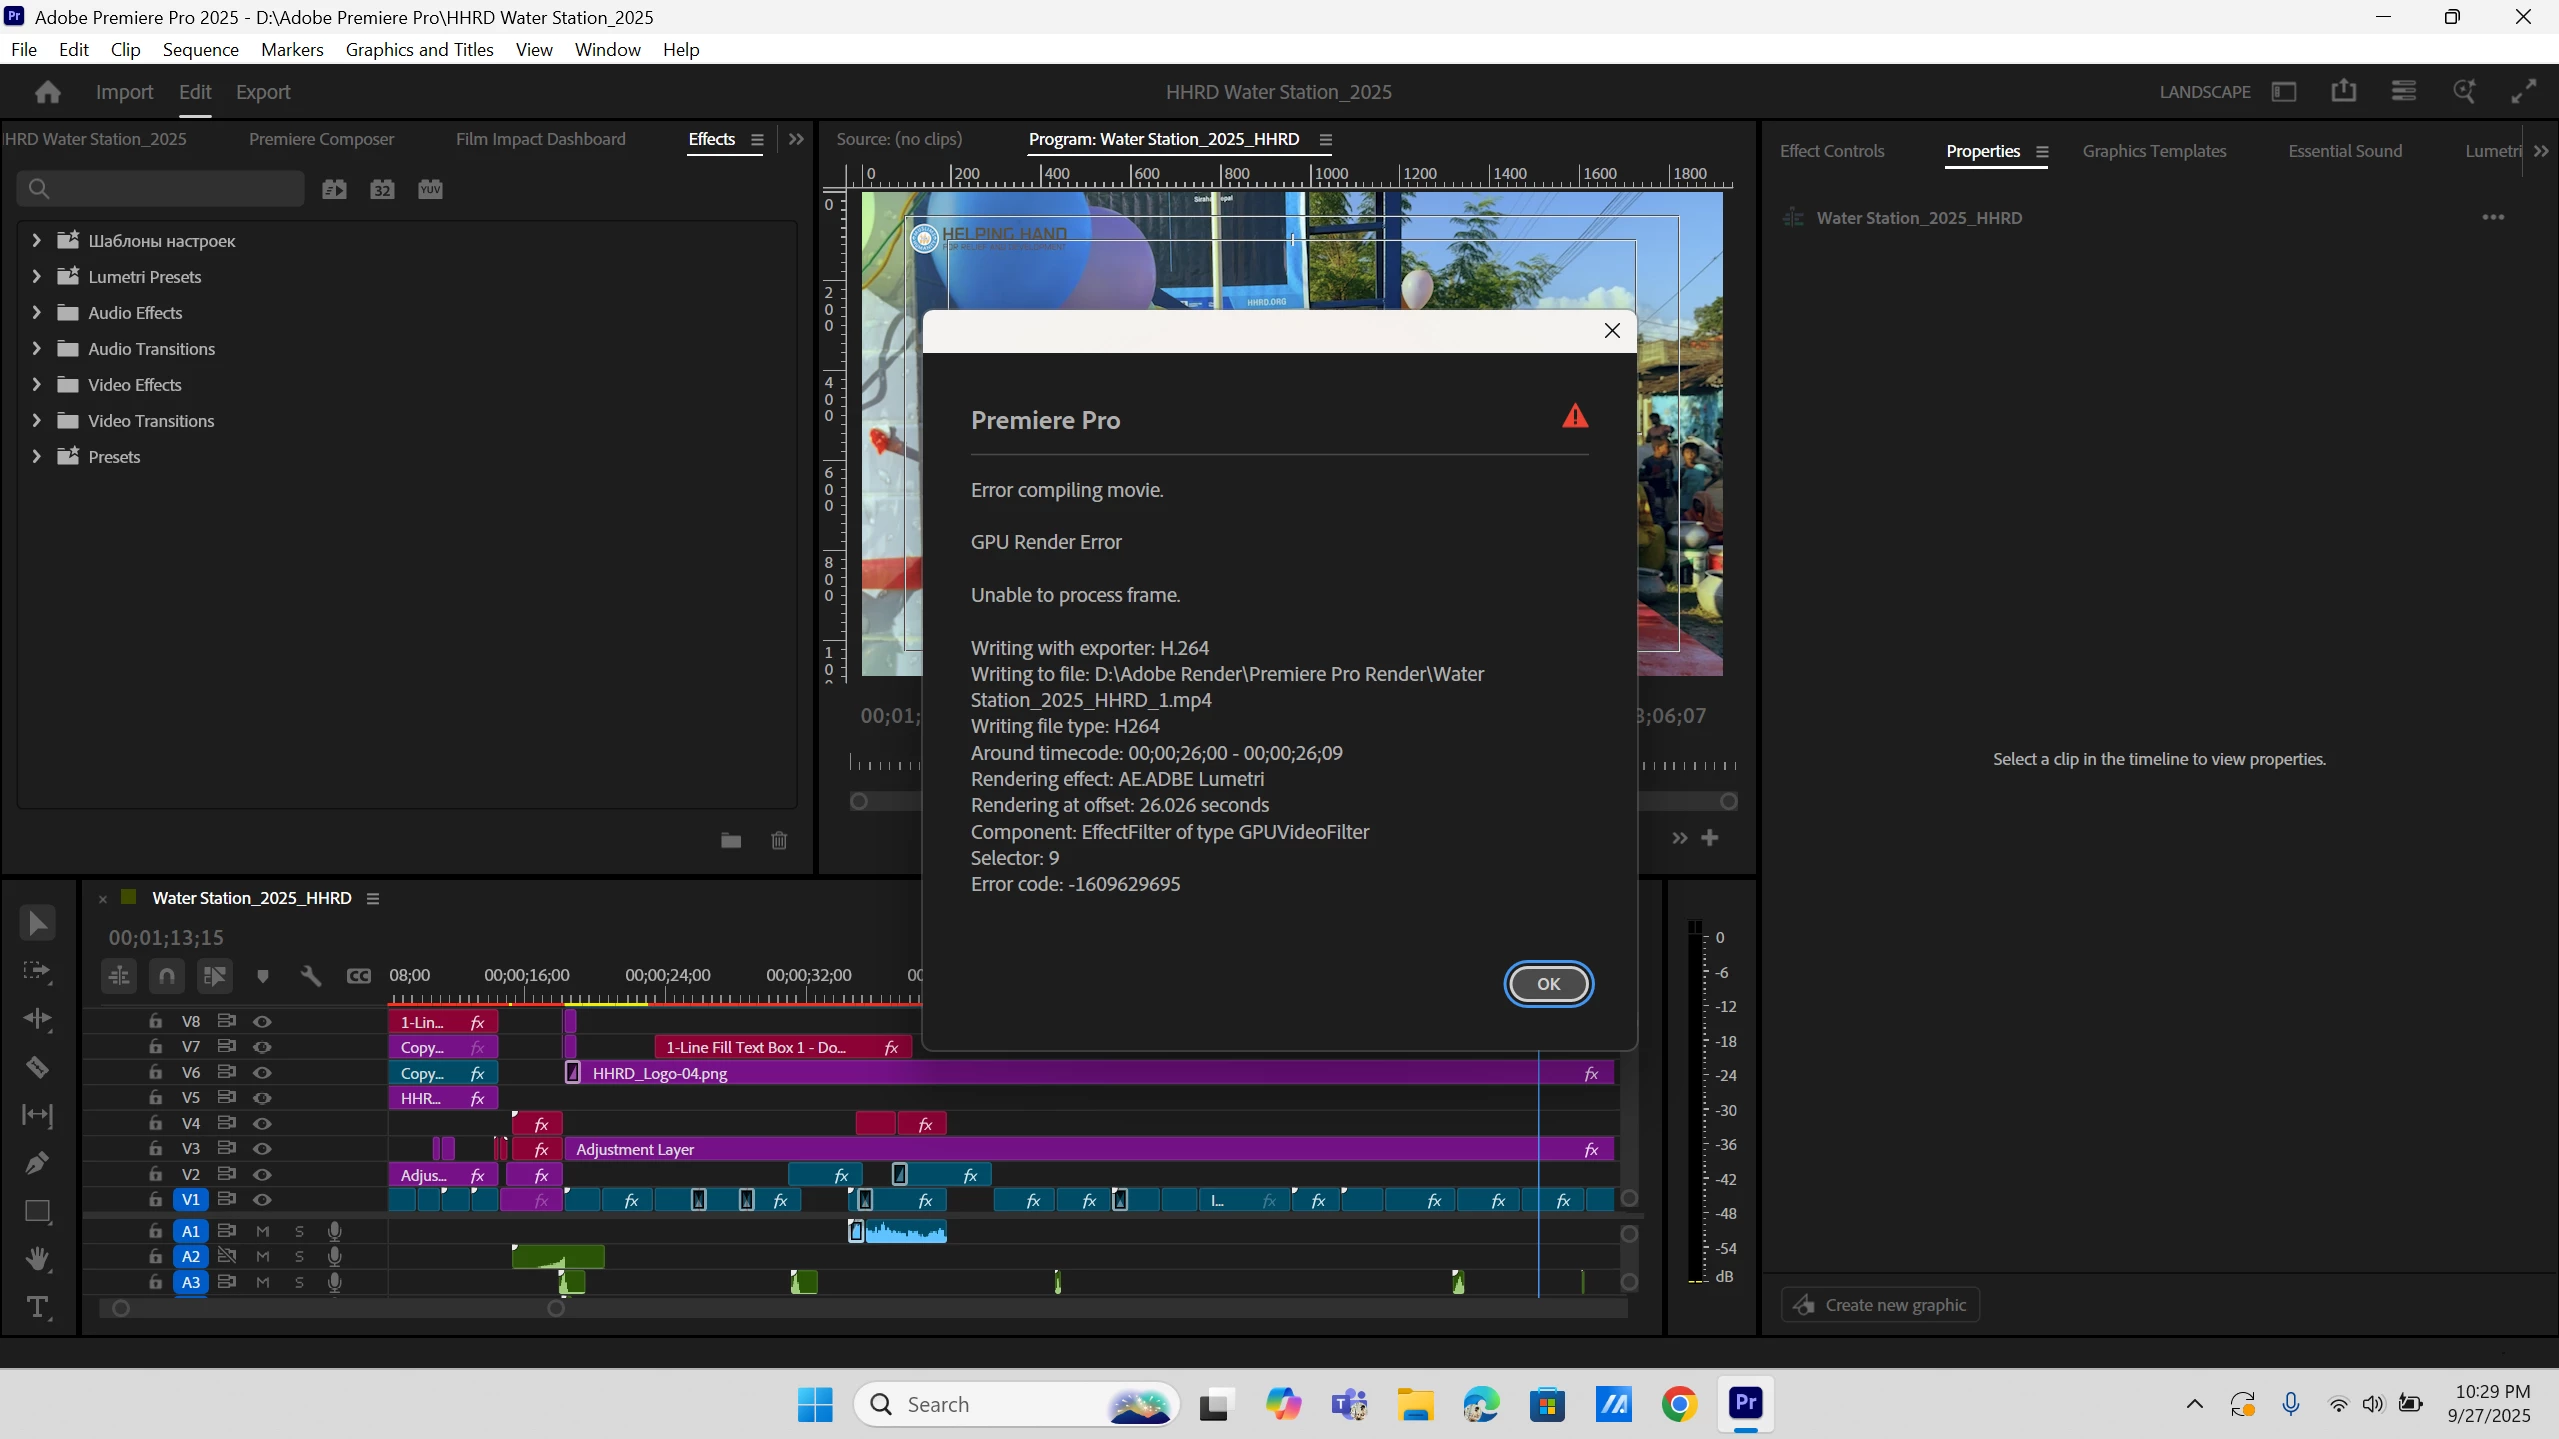This screenshot has width=2559, height=1439.
Task: Open Quick Export share icon
Action: click(x=2343, y=92)
